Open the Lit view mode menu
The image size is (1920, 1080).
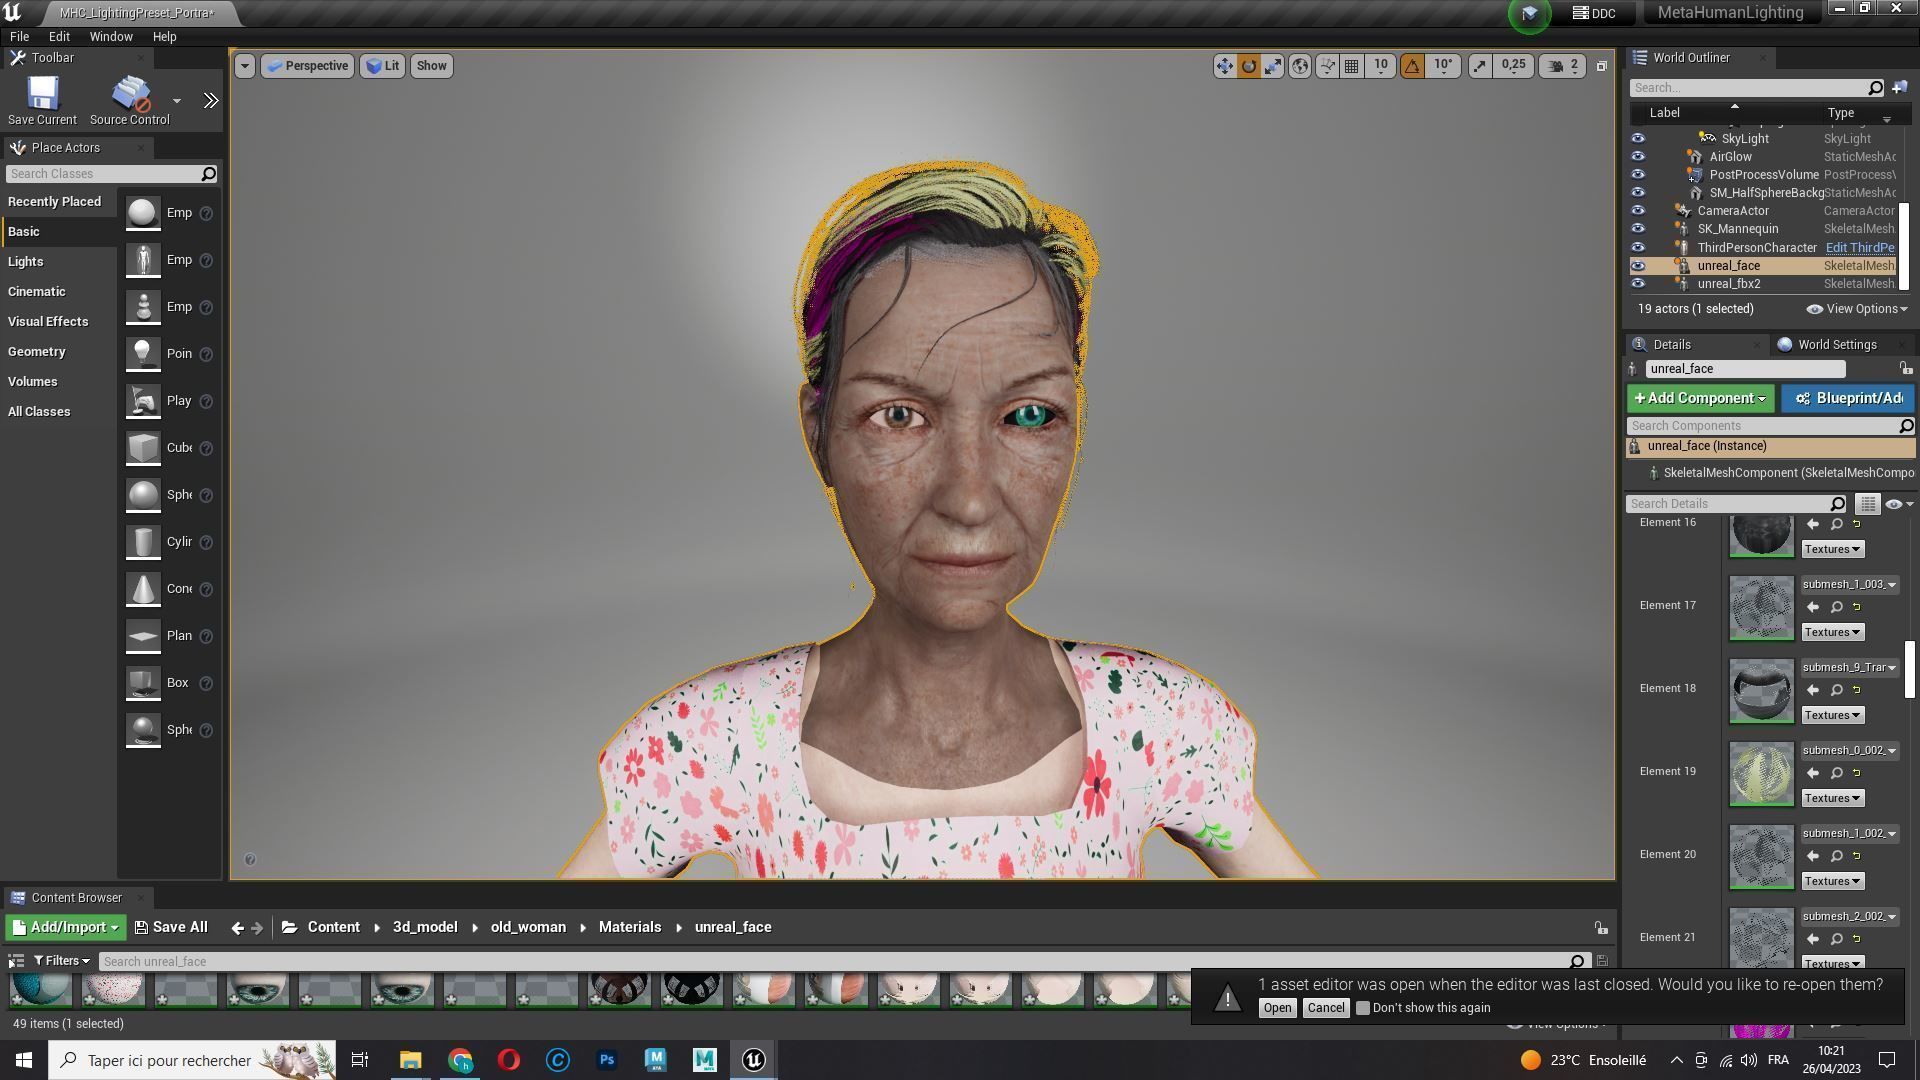(x=383, y=66)
